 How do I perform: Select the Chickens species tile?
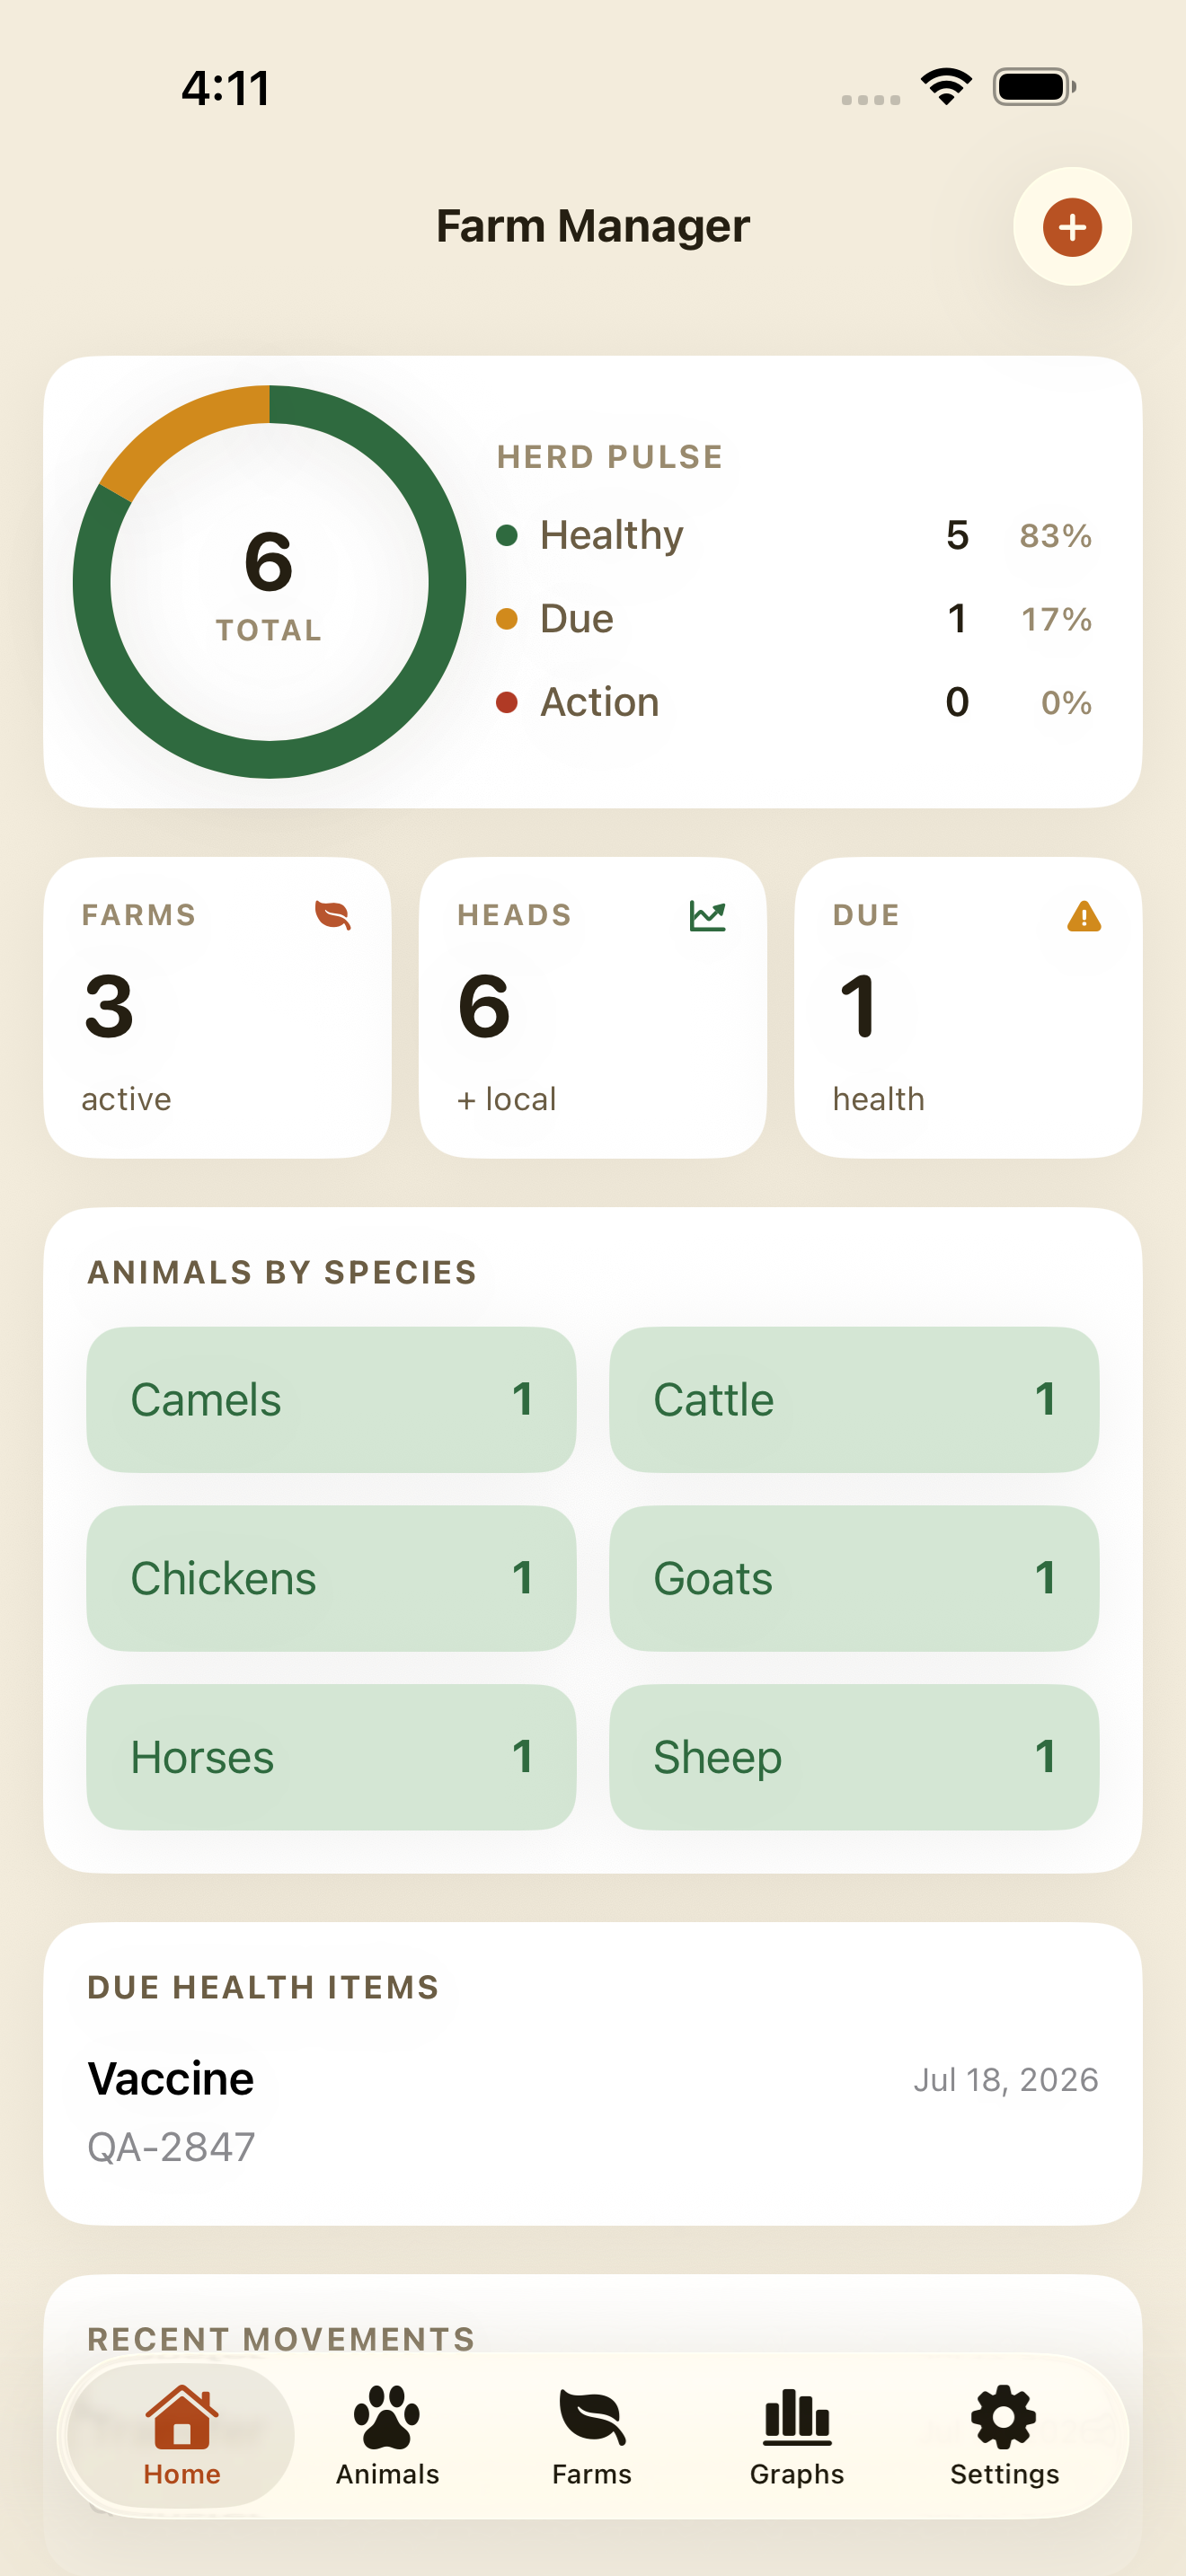click(331, 1578)
